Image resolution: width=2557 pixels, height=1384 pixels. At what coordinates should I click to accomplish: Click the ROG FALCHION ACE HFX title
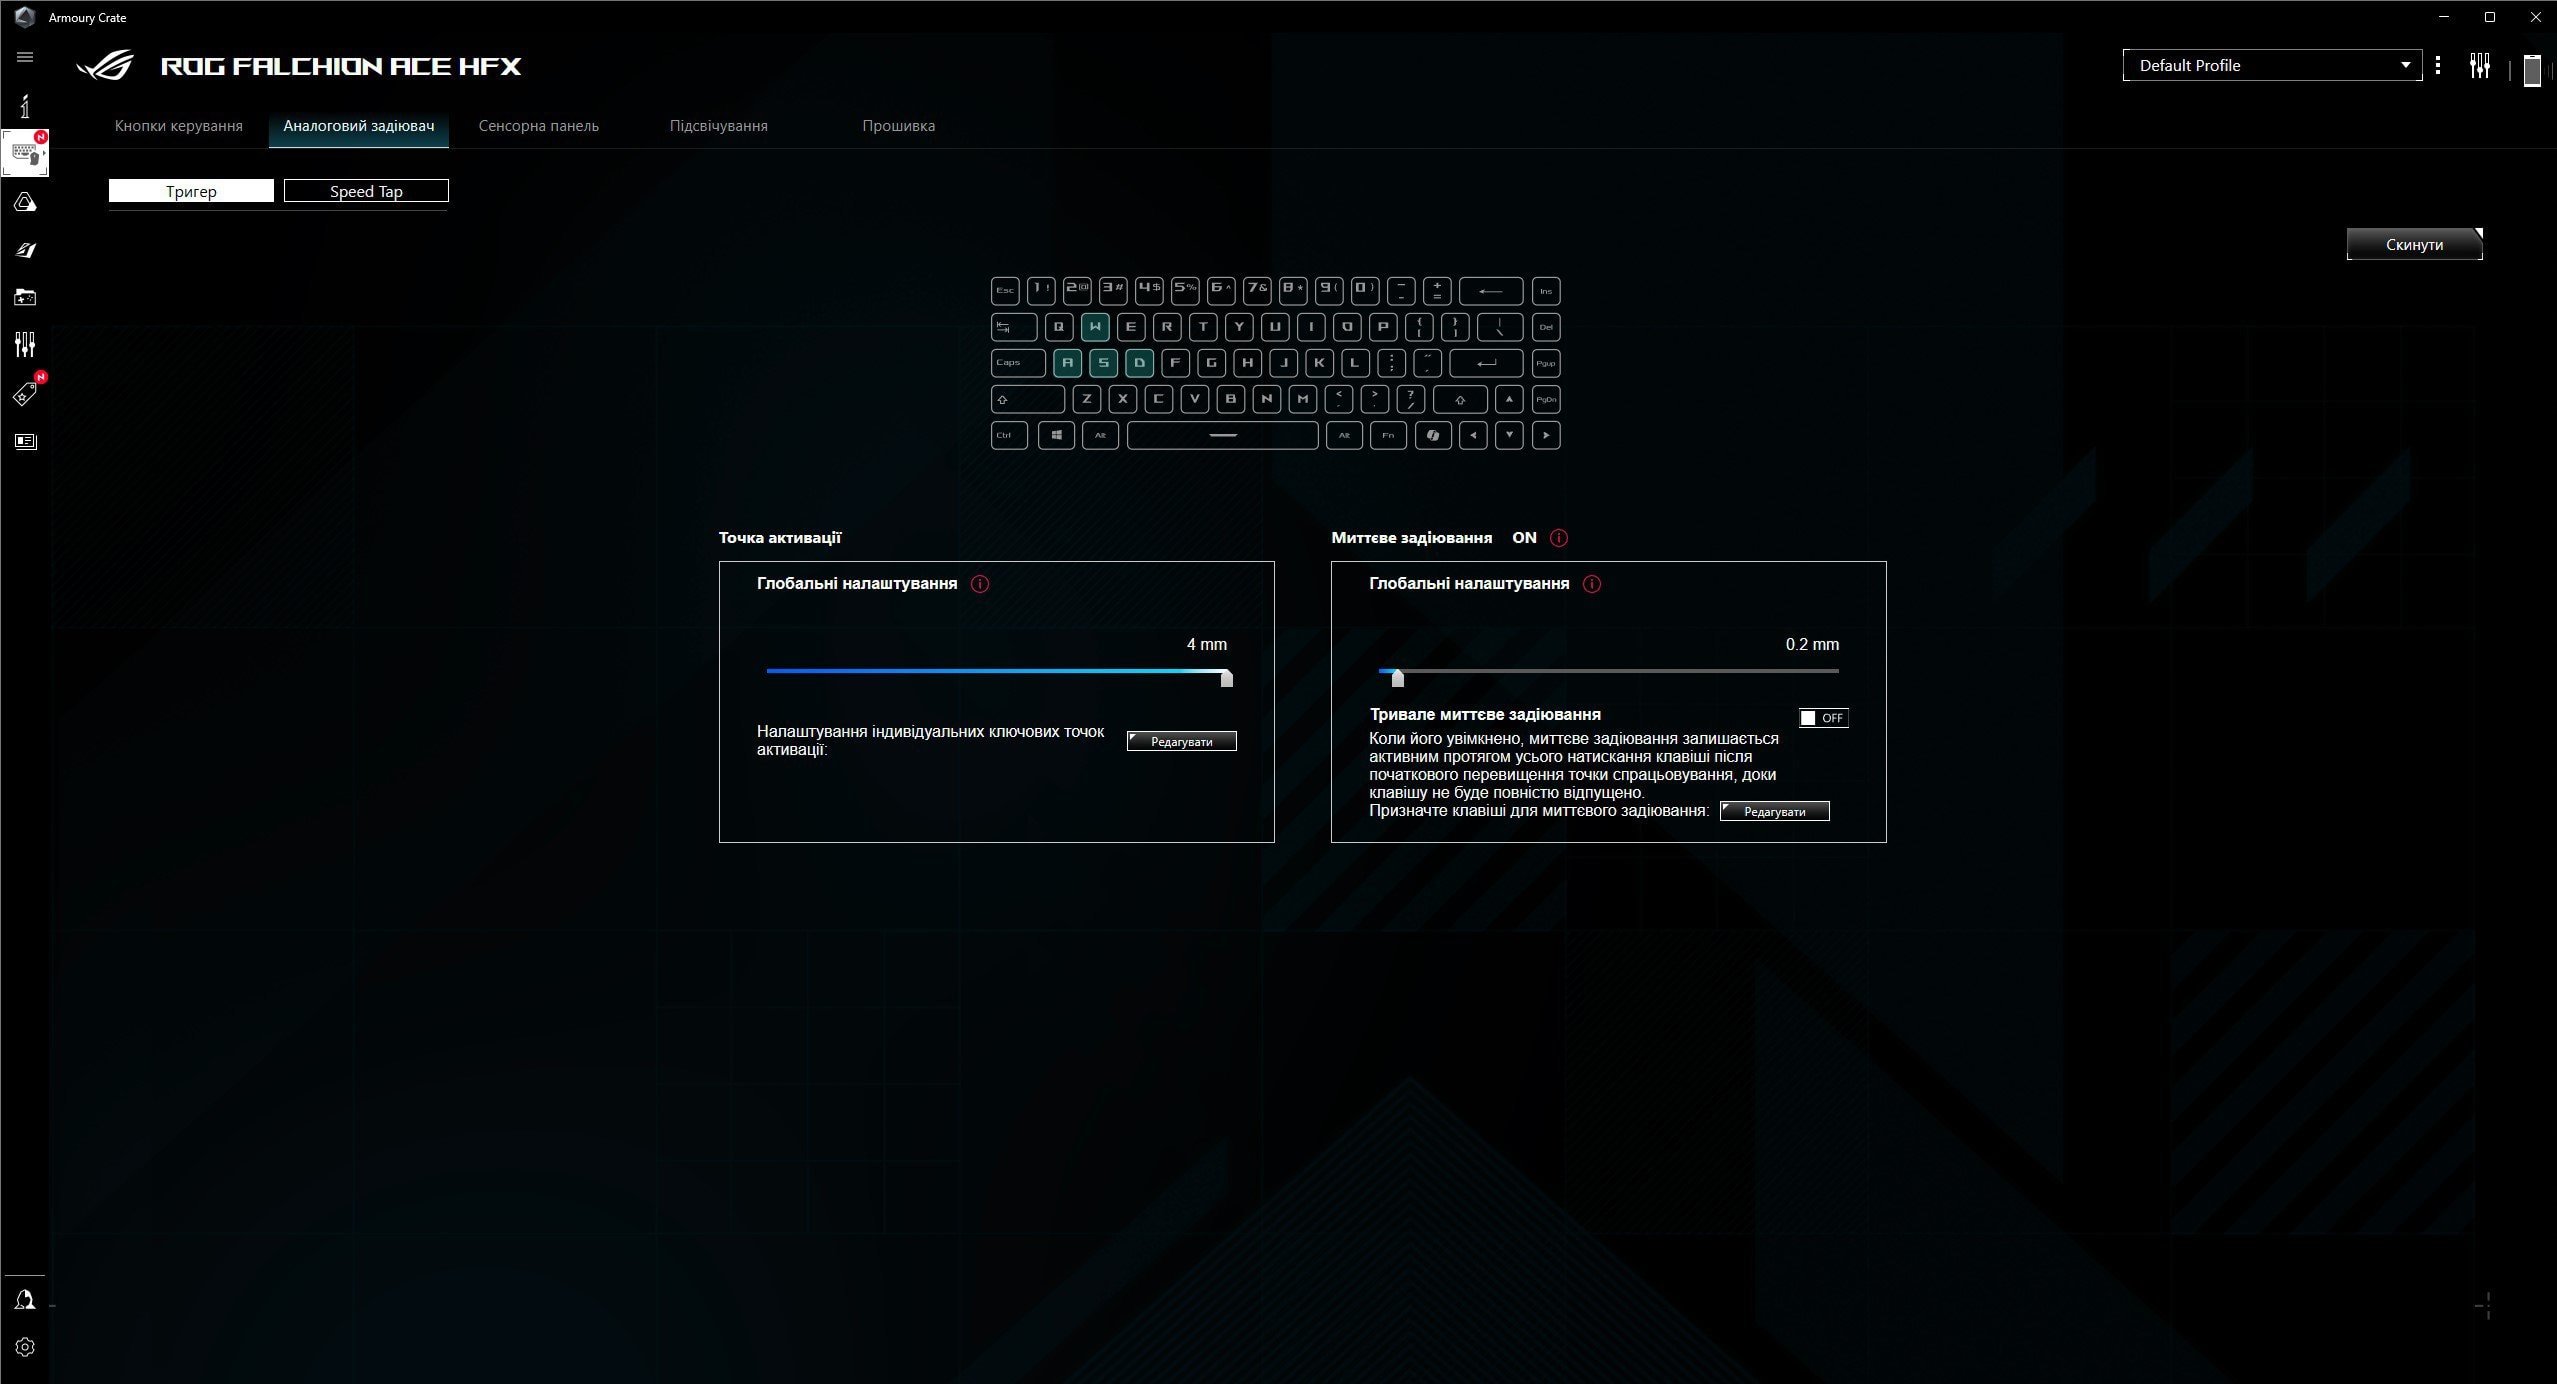[341, 66]
